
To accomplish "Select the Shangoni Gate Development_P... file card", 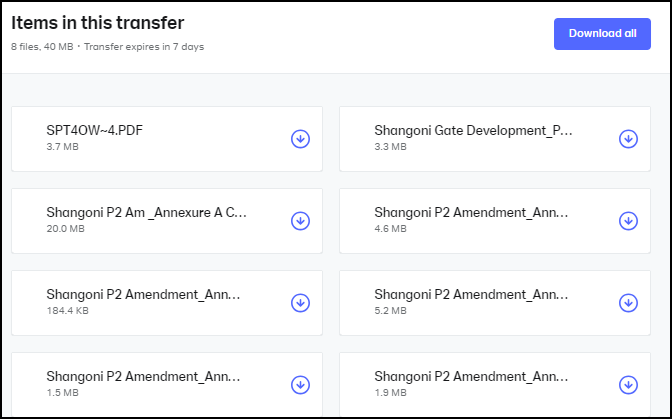I will [x=473, y=131].
